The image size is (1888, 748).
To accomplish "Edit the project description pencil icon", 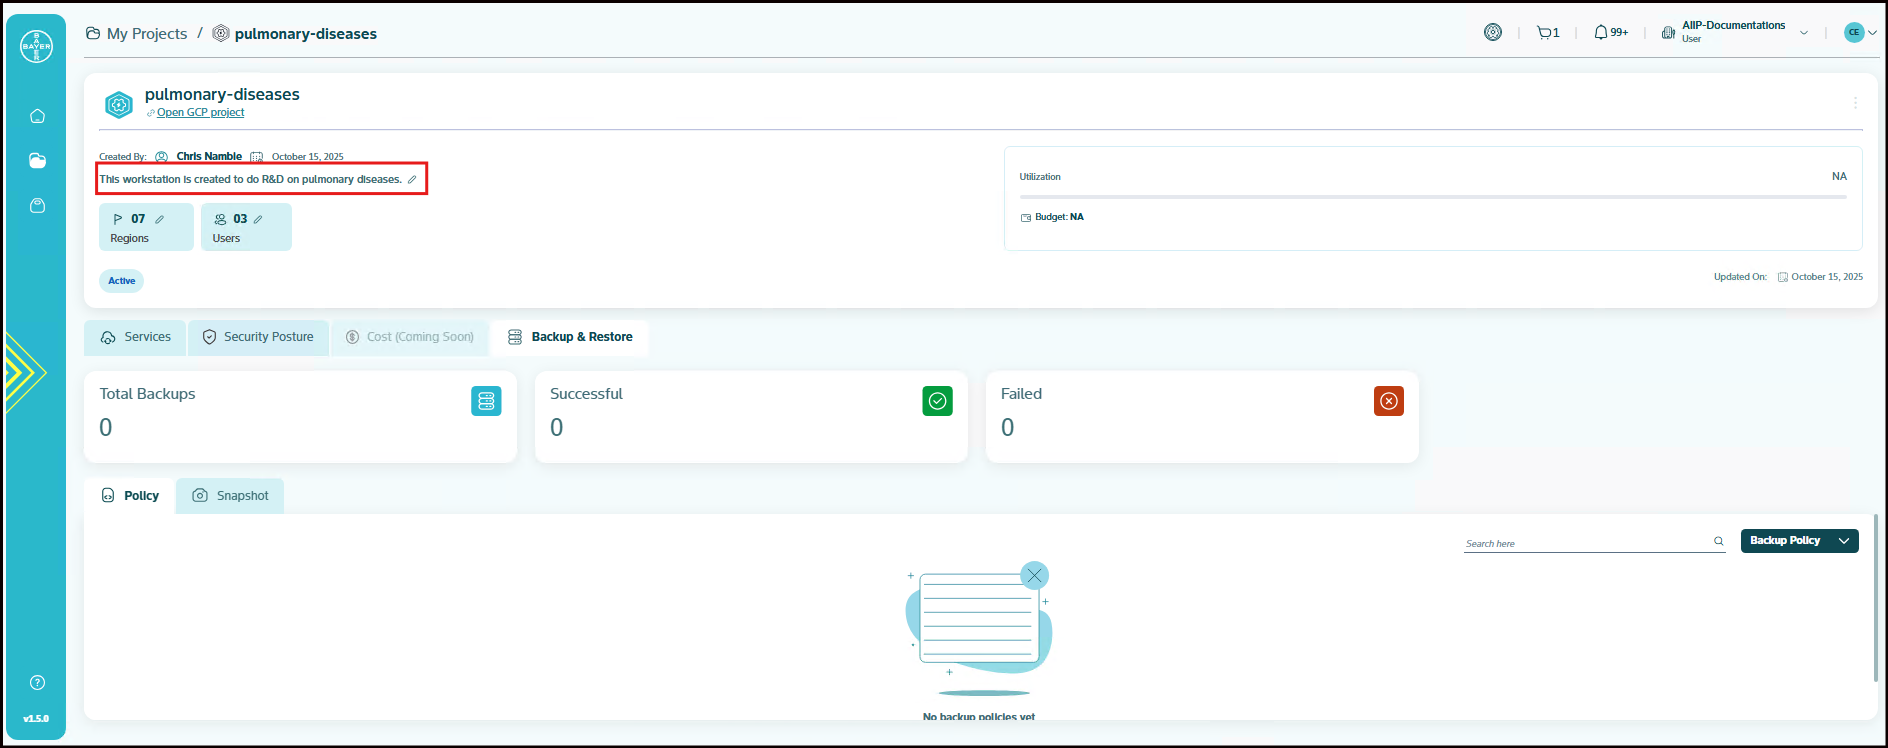I will 412,180.
